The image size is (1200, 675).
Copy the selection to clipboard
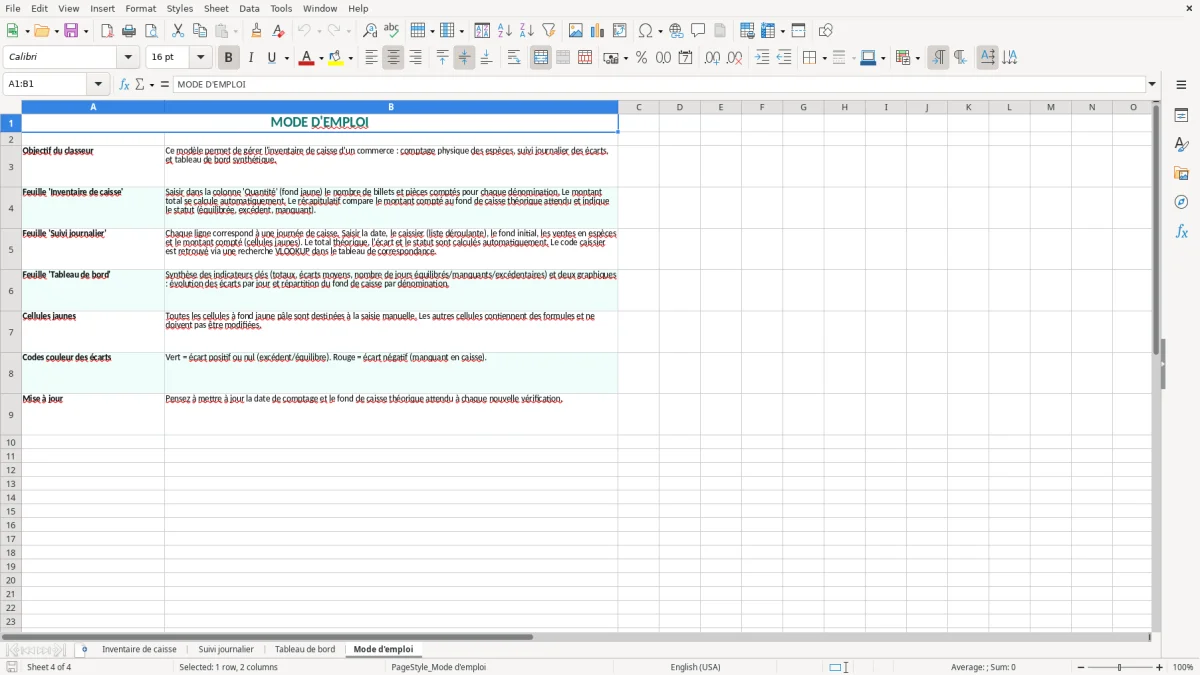(200, 31)
